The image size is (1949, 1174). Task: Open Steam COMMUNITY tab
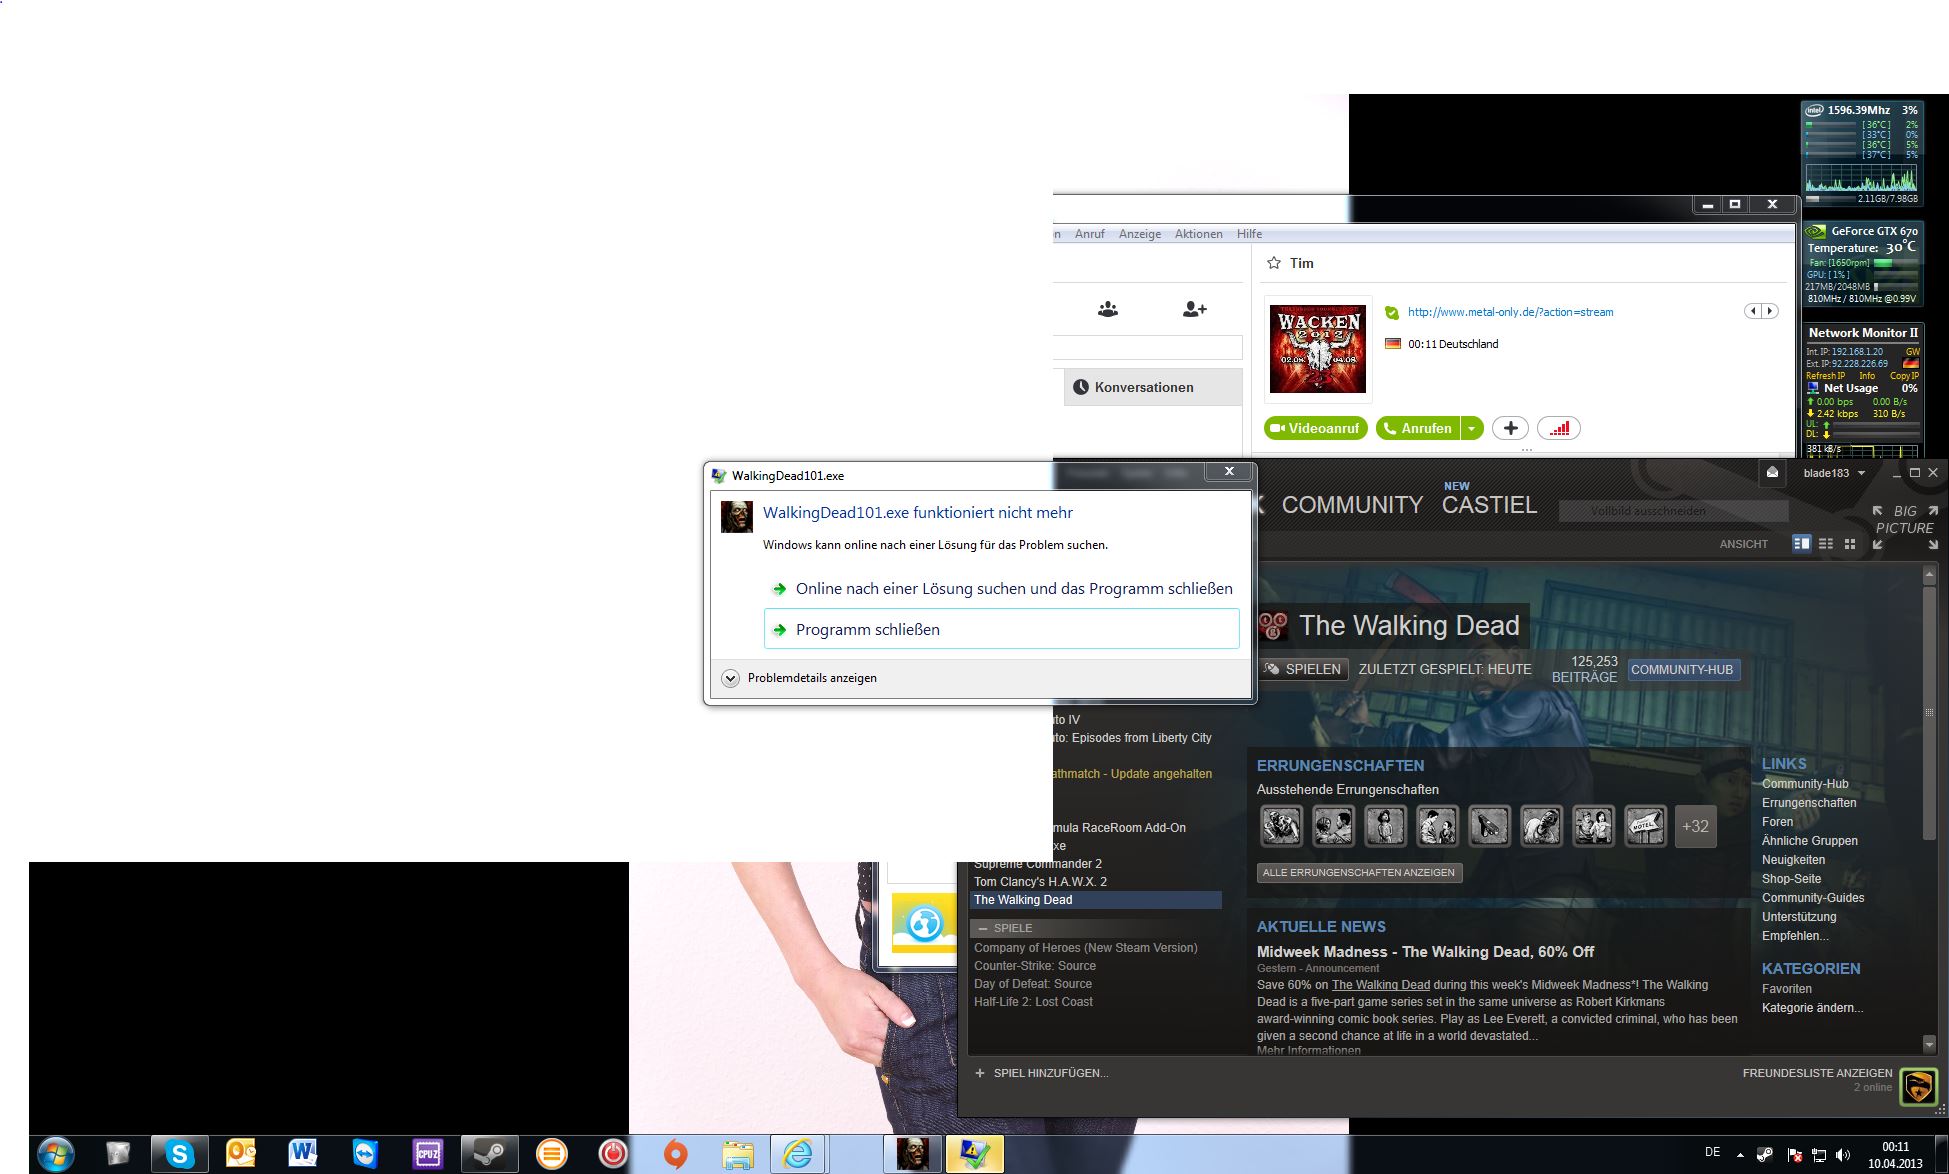(x=1352, y=505)
